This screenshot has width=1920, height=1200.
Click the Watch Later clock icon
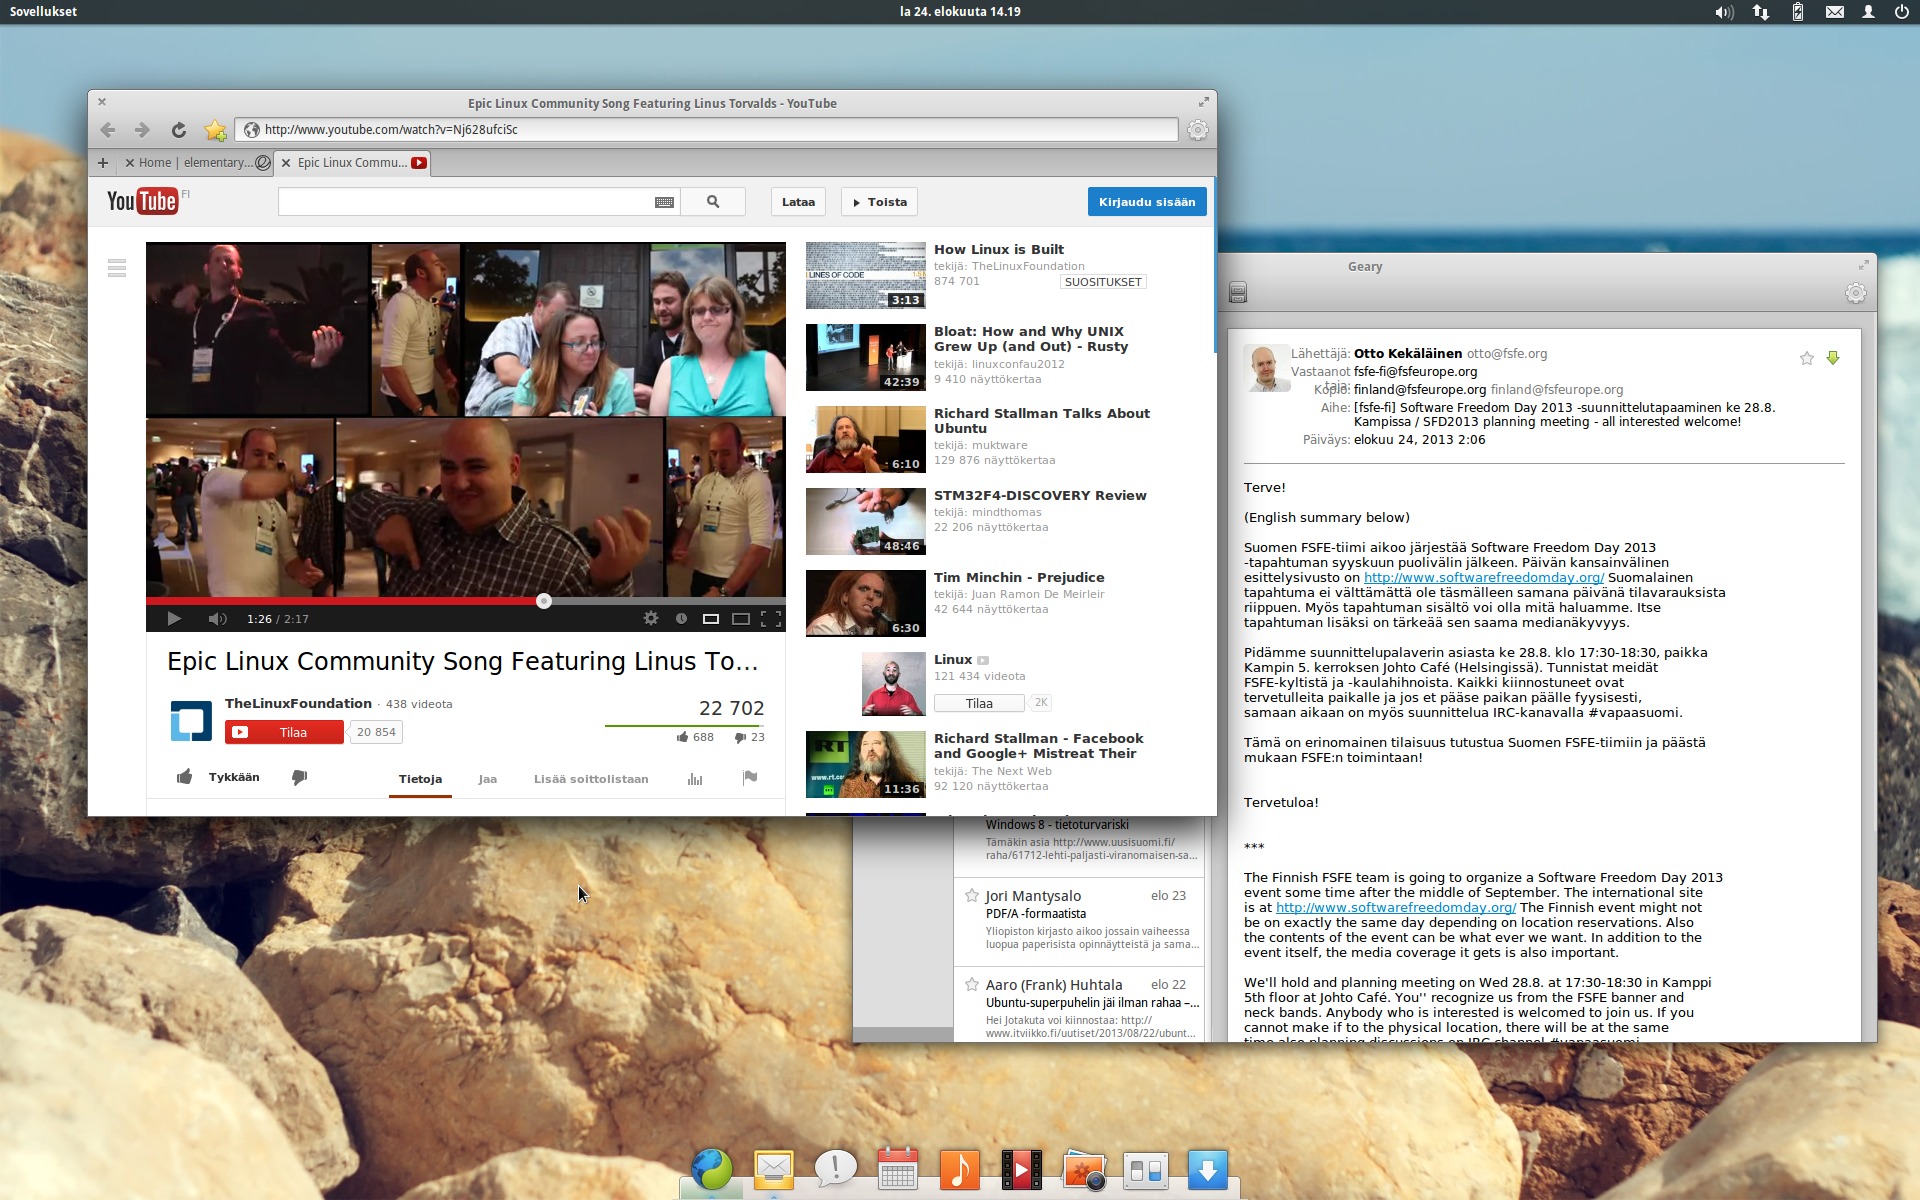tap(681, 619)
